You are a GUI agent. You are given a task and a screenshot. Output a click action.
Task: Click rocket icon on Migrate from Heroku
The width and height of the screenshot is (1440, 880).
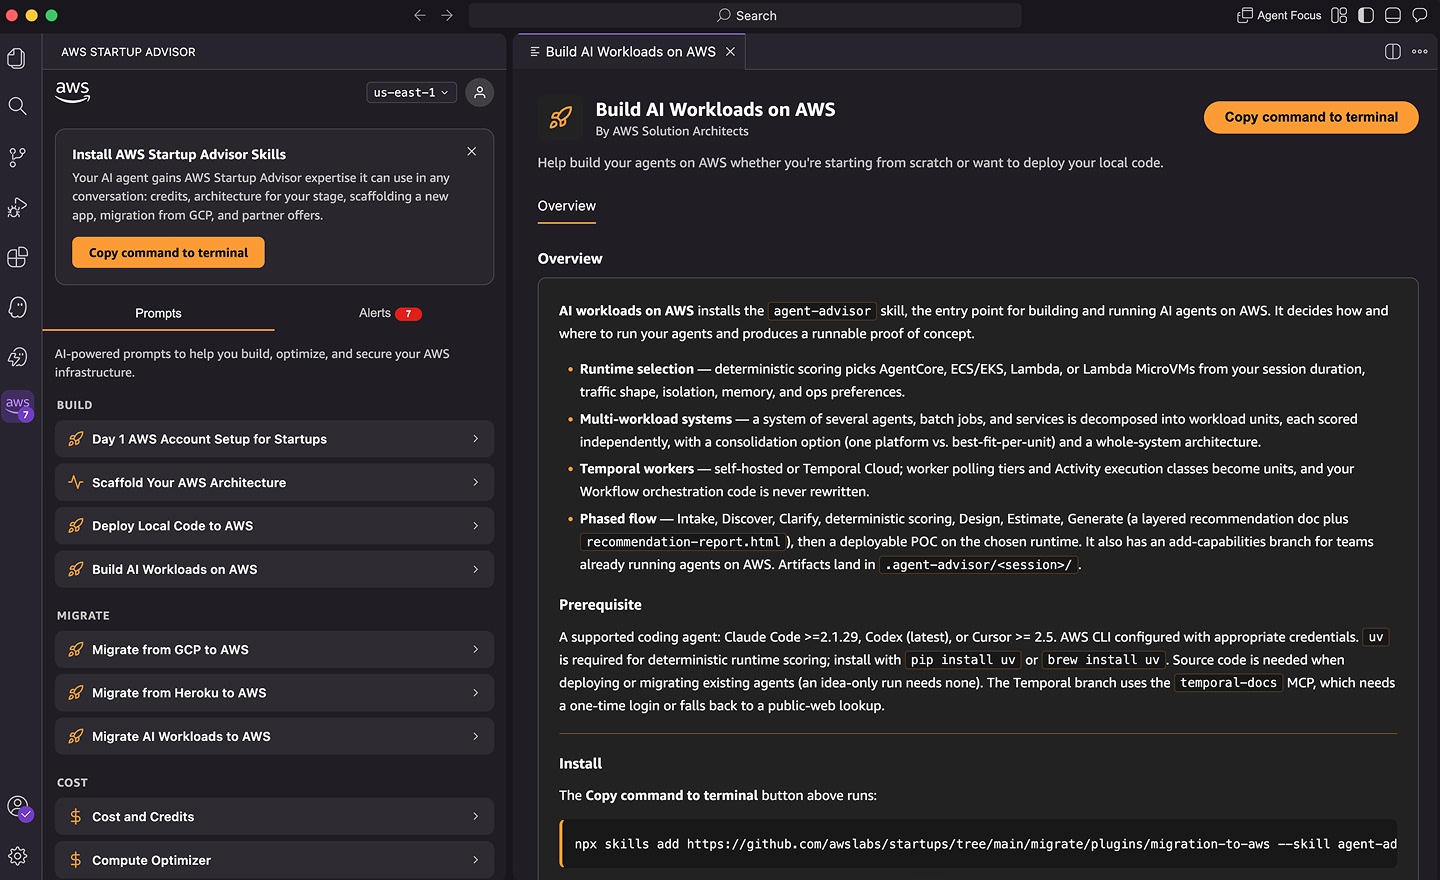[x=75, y=692]
